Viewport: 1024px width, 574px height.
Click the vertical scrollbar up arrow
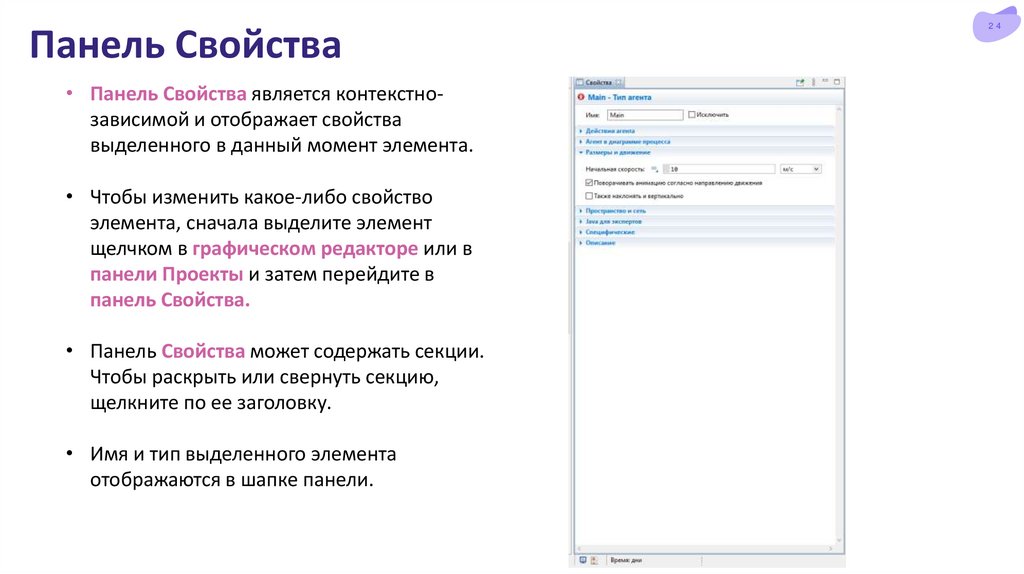click(839, 109)
